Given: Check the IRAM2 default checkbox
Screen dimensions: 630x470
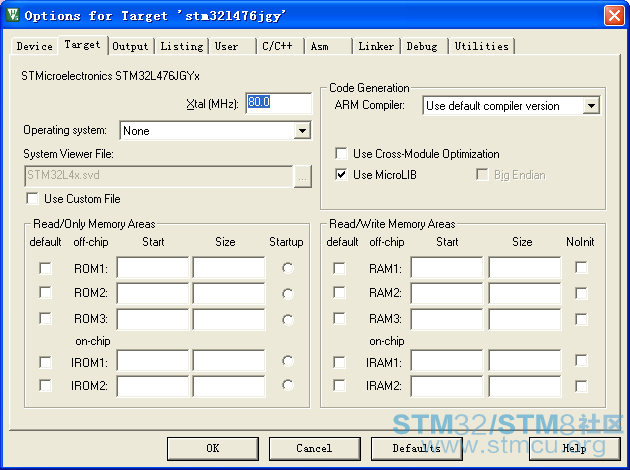Looking at the screenshot, I should pyautogui.click(x=340, y=385).
